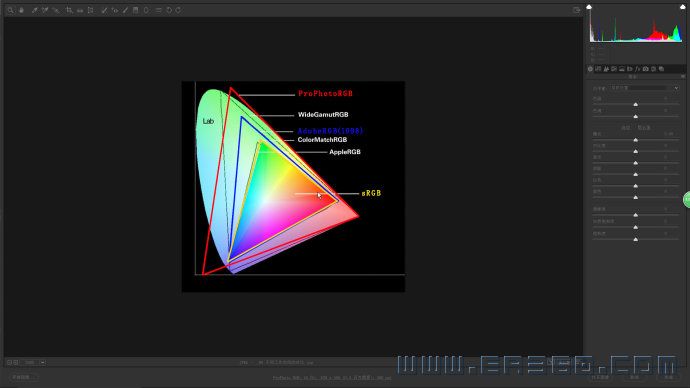Select the Radial Filter tool
Image resolution: width=690 pixels, height=388 pixels.
coord(146,10)
